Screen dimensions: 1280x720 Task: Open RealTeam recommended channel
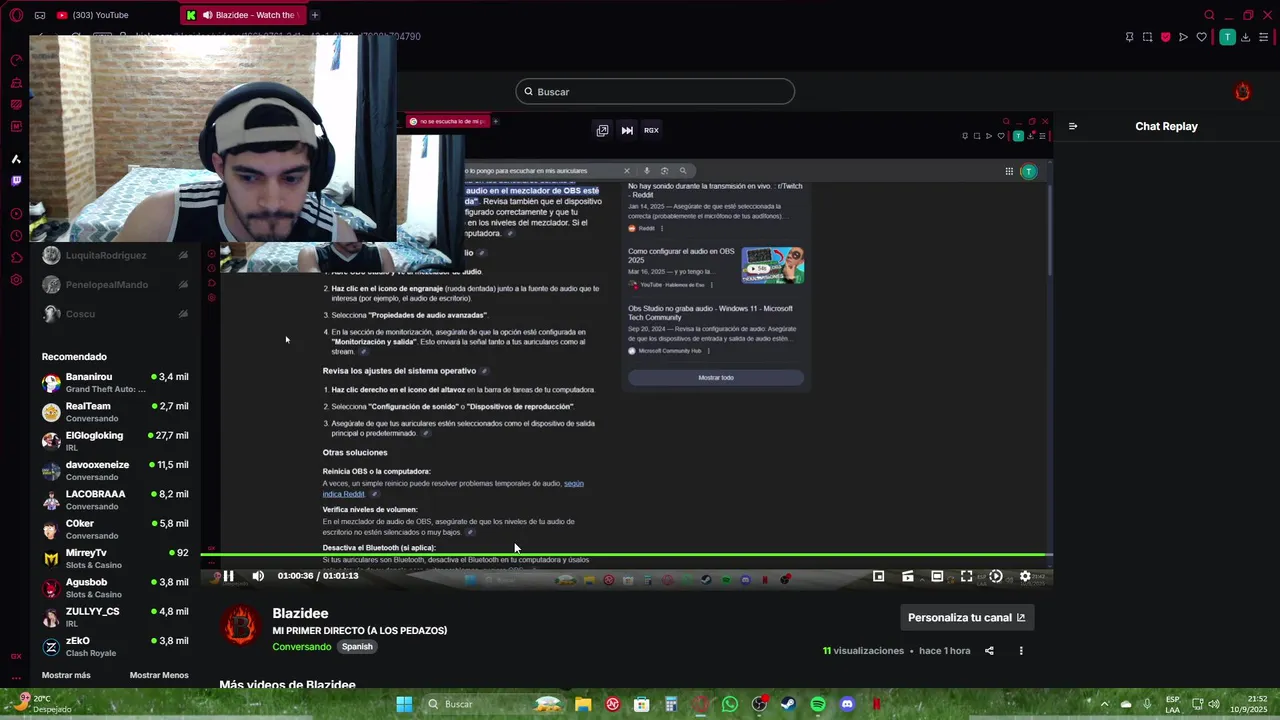tap(116, 412)
